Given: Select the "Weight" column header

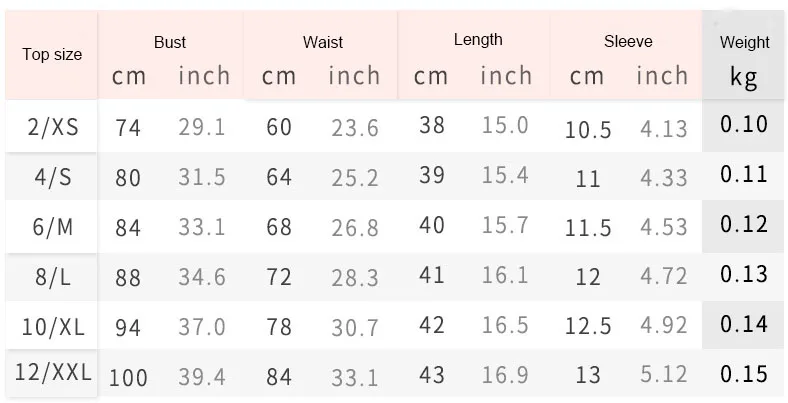Looking at the screenshot, I should (x=745, y=42).
